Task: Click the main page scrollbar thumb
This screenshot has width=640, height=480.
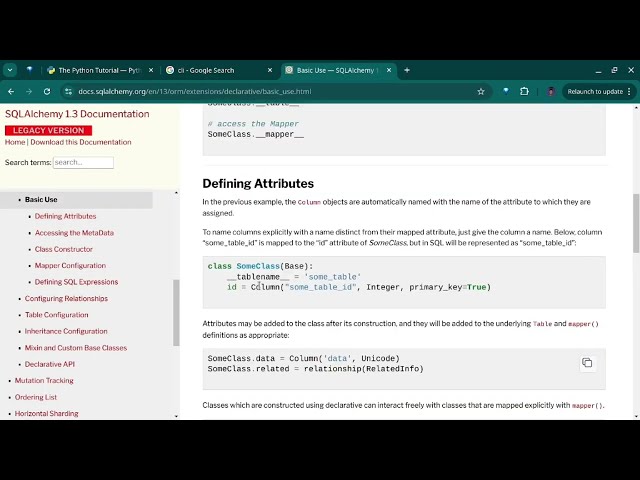Action: coord(636,223)
